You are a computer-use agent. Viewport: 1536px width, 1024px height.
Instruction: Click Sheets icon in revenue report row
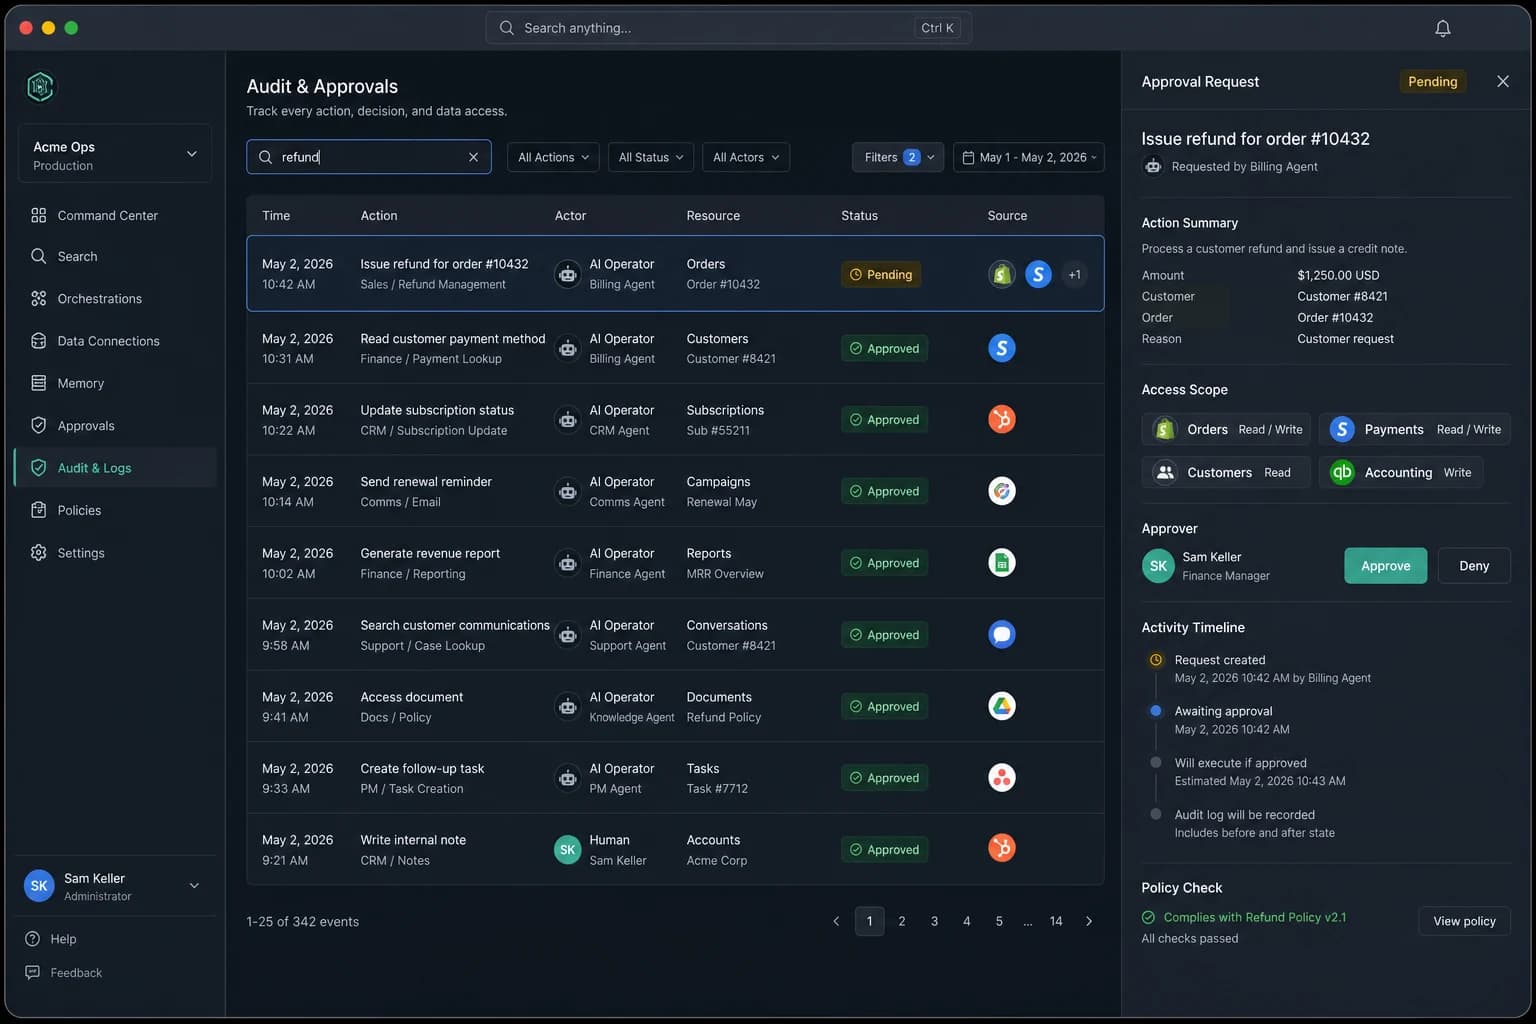pyautogui.click(x=1002, y=563)
